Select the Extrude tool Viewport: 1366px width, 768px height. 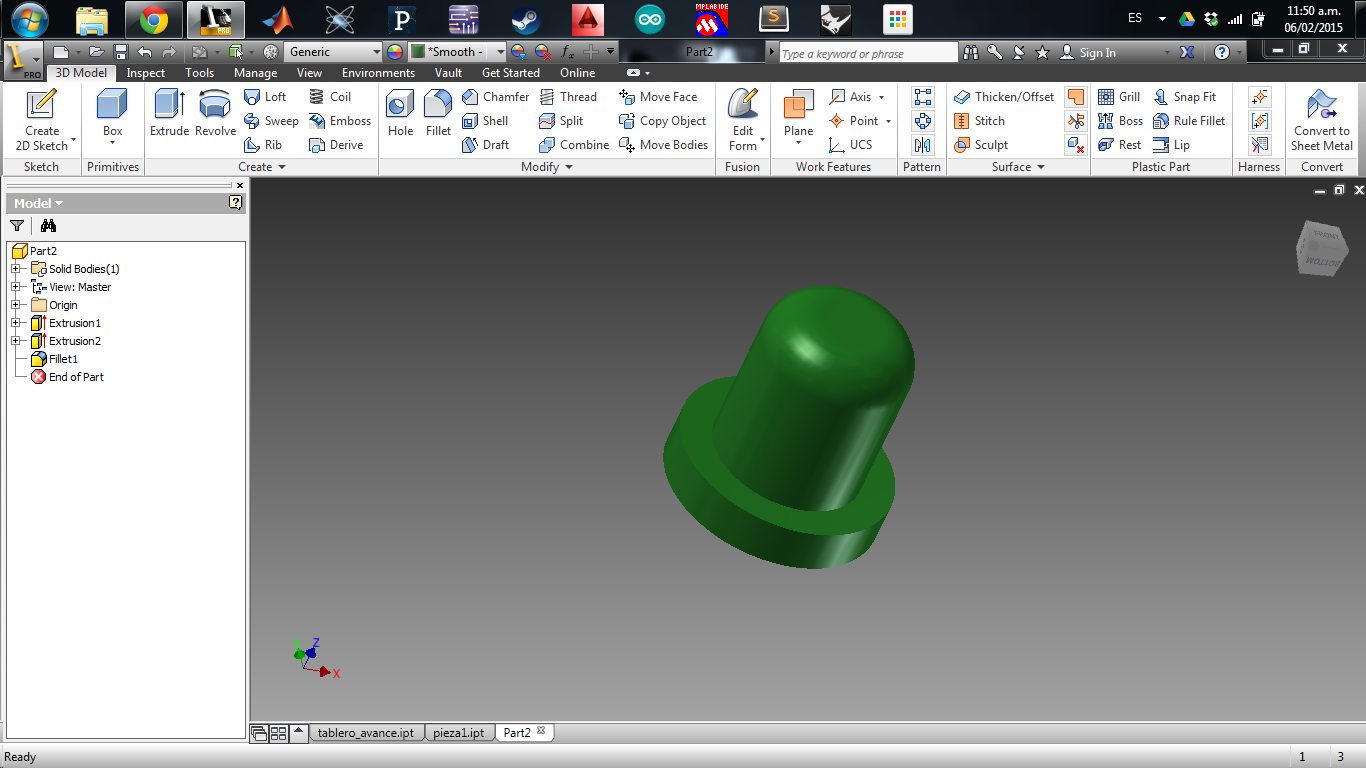169,113
